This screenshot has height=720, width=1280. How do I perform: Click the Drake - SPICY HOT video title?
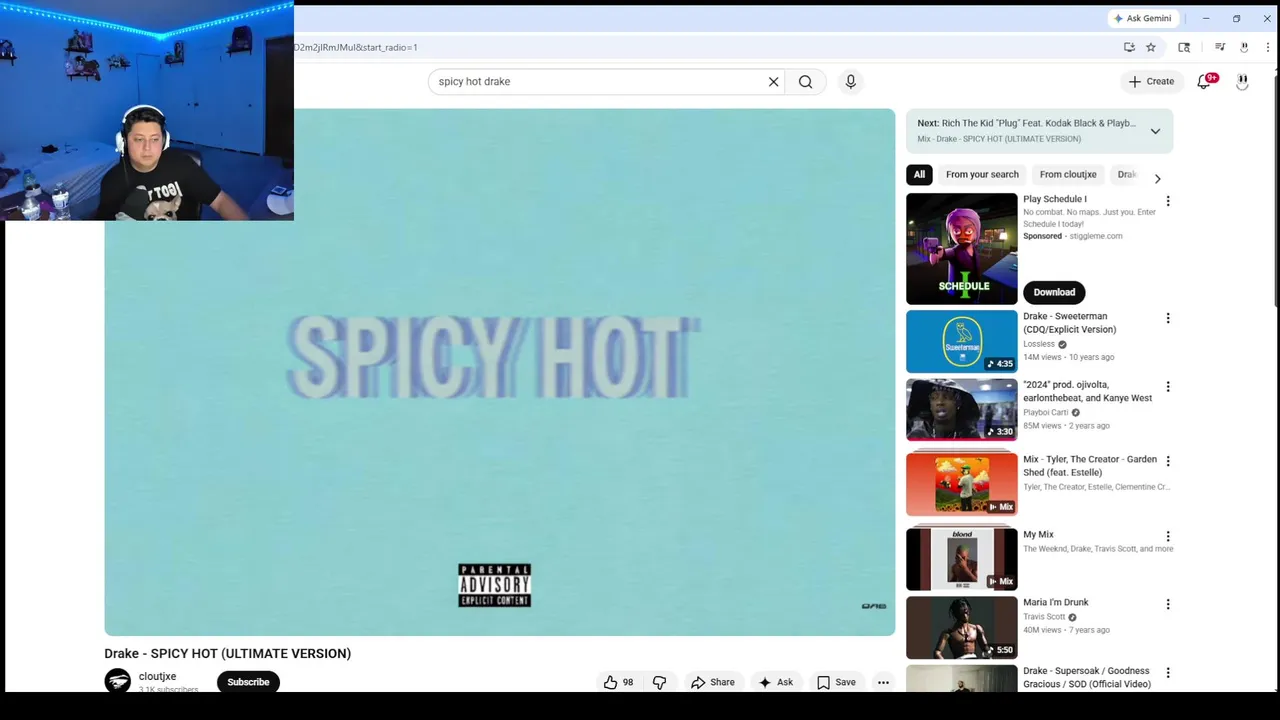tap(228, 653)
